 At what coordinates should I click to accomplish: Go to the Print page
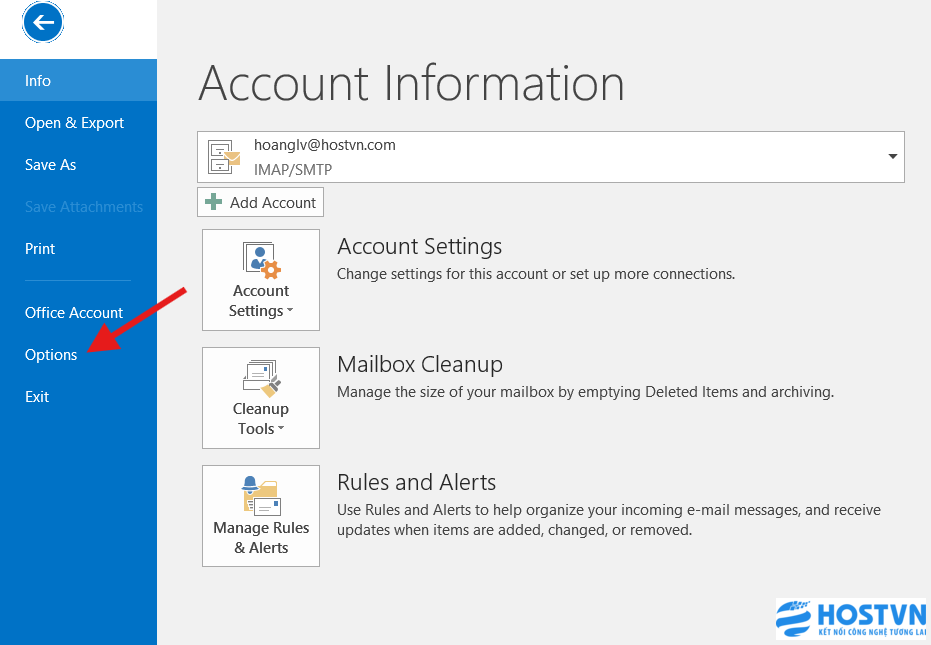point(40,249)
